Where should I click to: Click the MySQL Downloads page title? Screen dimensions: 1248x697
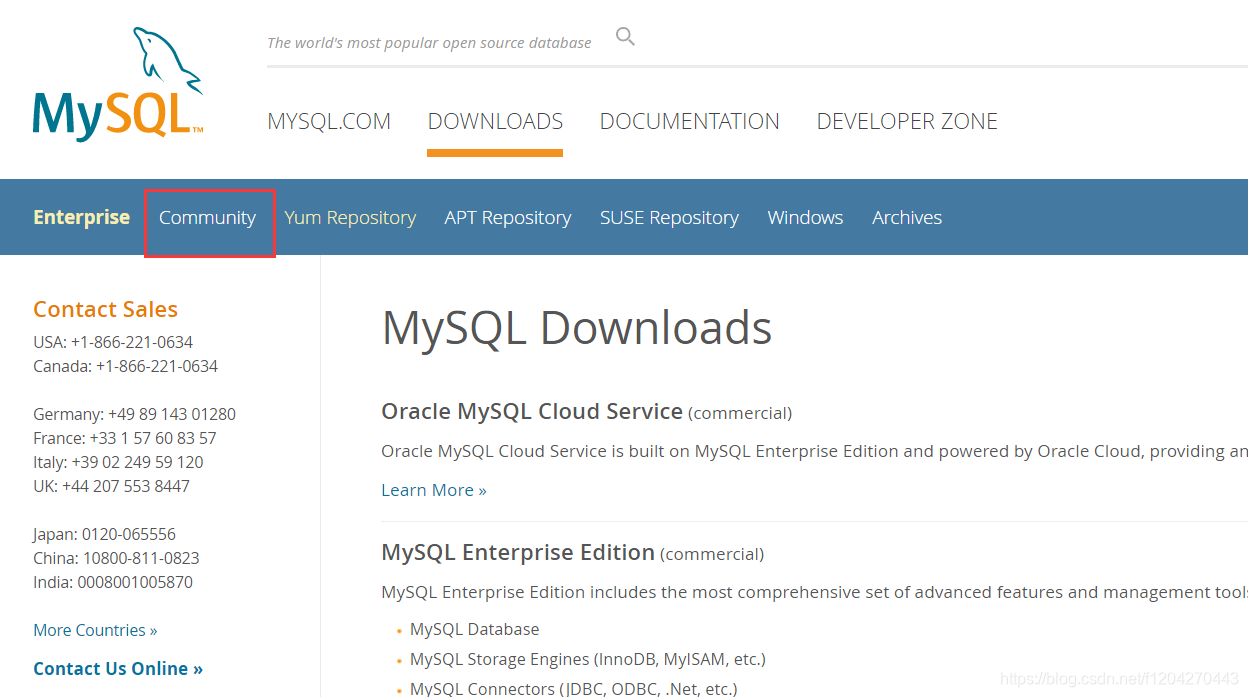tap(577, 327)
